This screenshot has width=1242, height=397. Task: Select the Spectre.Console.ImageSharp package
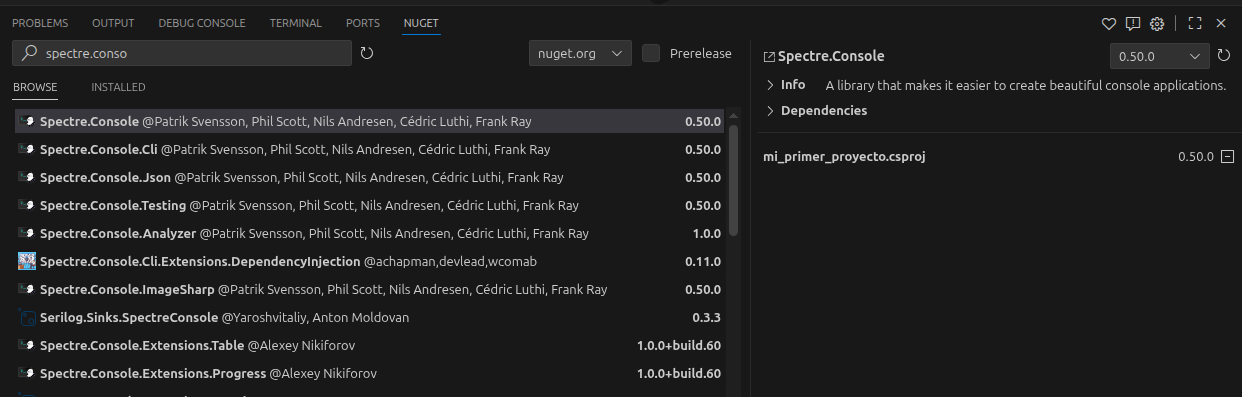point(370,290)
